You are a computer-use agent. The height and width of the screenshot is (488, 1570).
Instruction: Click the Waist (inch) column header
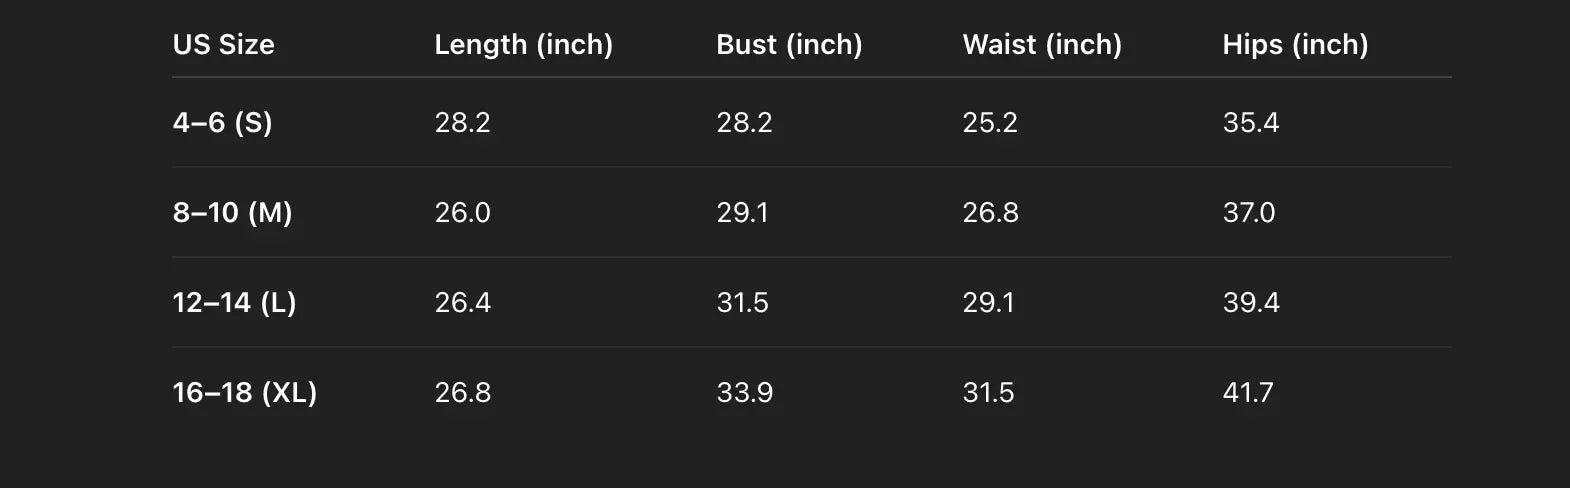(1042, 45)
